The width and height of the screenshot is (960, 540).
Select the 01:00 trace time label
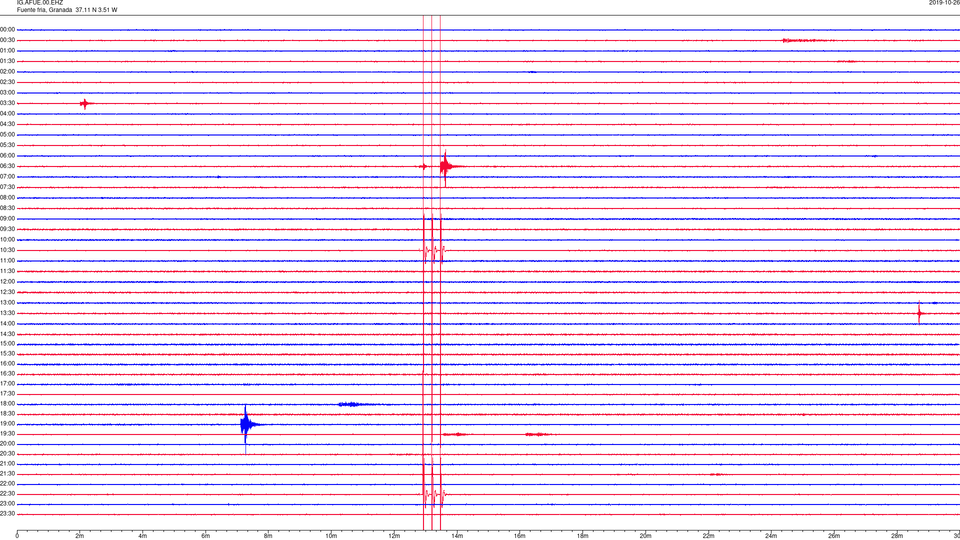7,50
